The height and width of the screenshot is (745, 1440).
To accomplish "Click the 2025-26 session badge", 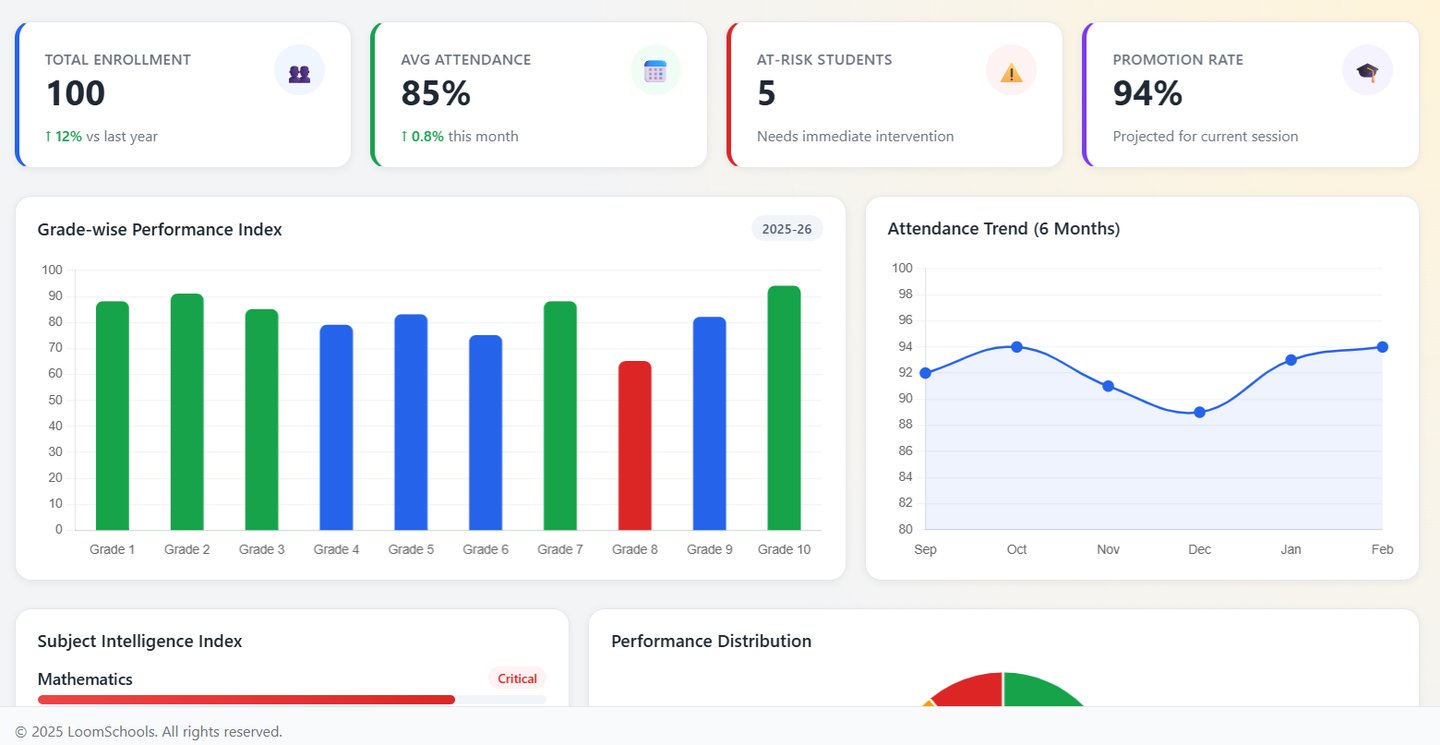I will point(787,229).
